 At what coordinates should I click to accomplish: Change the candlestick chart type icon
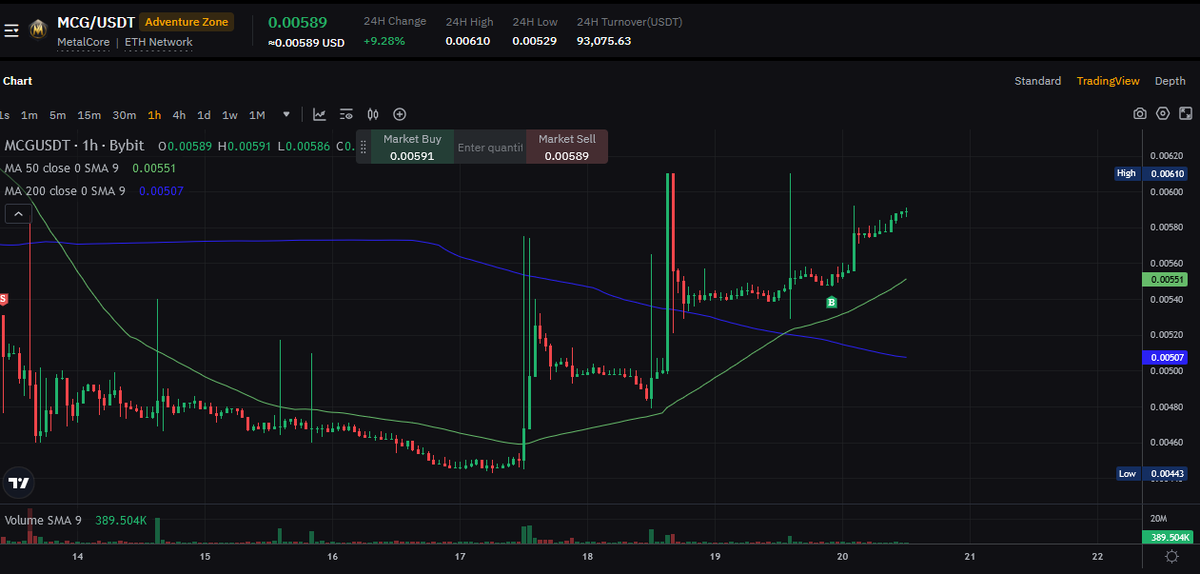[373, 115]
